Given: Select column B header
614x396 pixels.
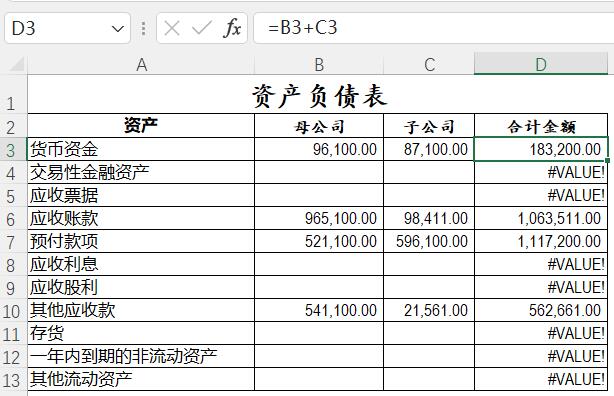Looking at the screenshot, I should 319,65.
